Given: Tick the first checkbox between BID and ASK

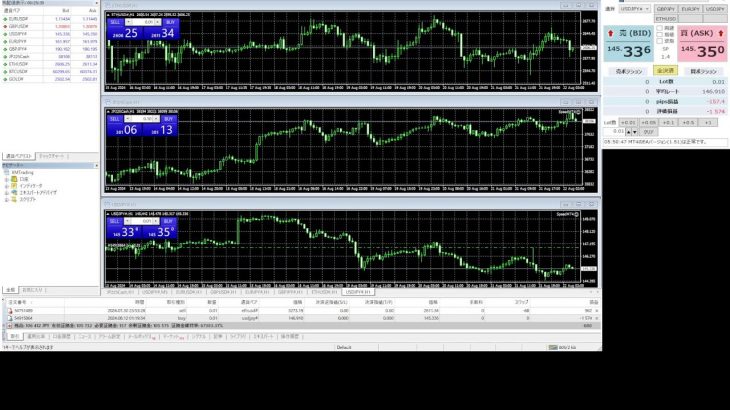Looking at the screenshot, I should [659, 27].
